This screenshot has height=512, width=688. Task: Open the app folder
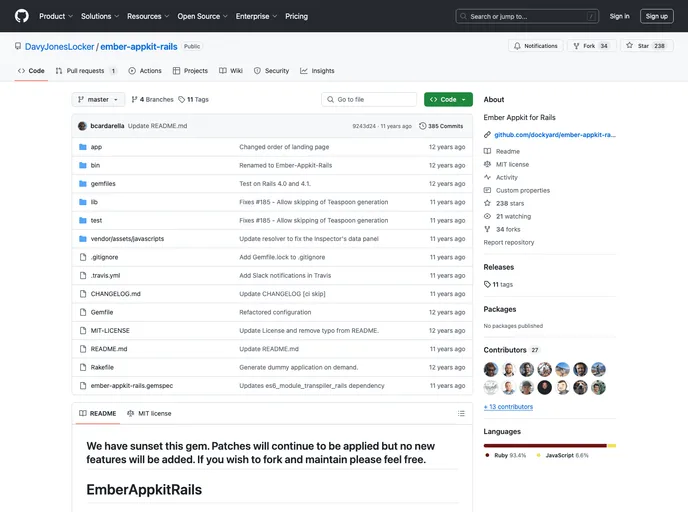[96, 147]
